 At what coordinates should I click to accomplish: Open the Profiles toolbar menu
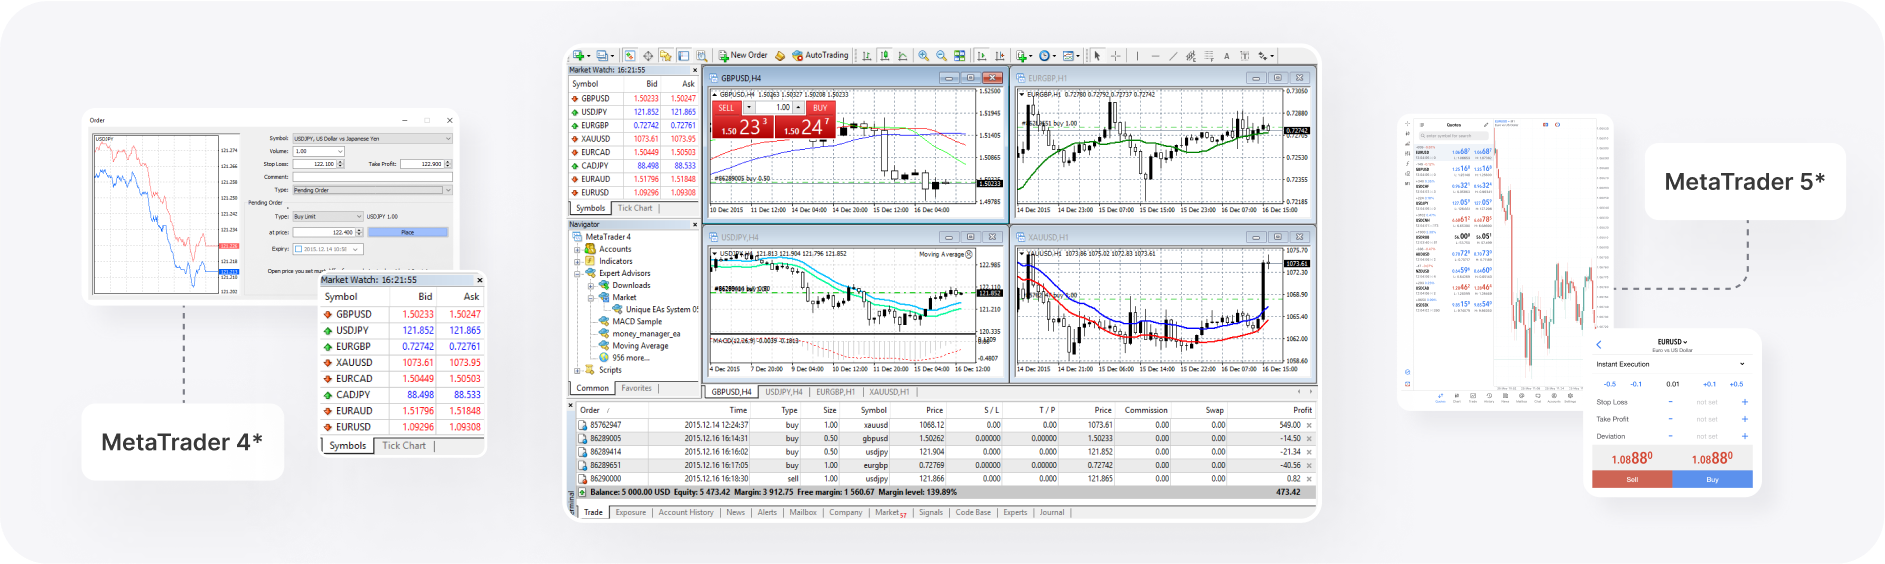[602, 55]
